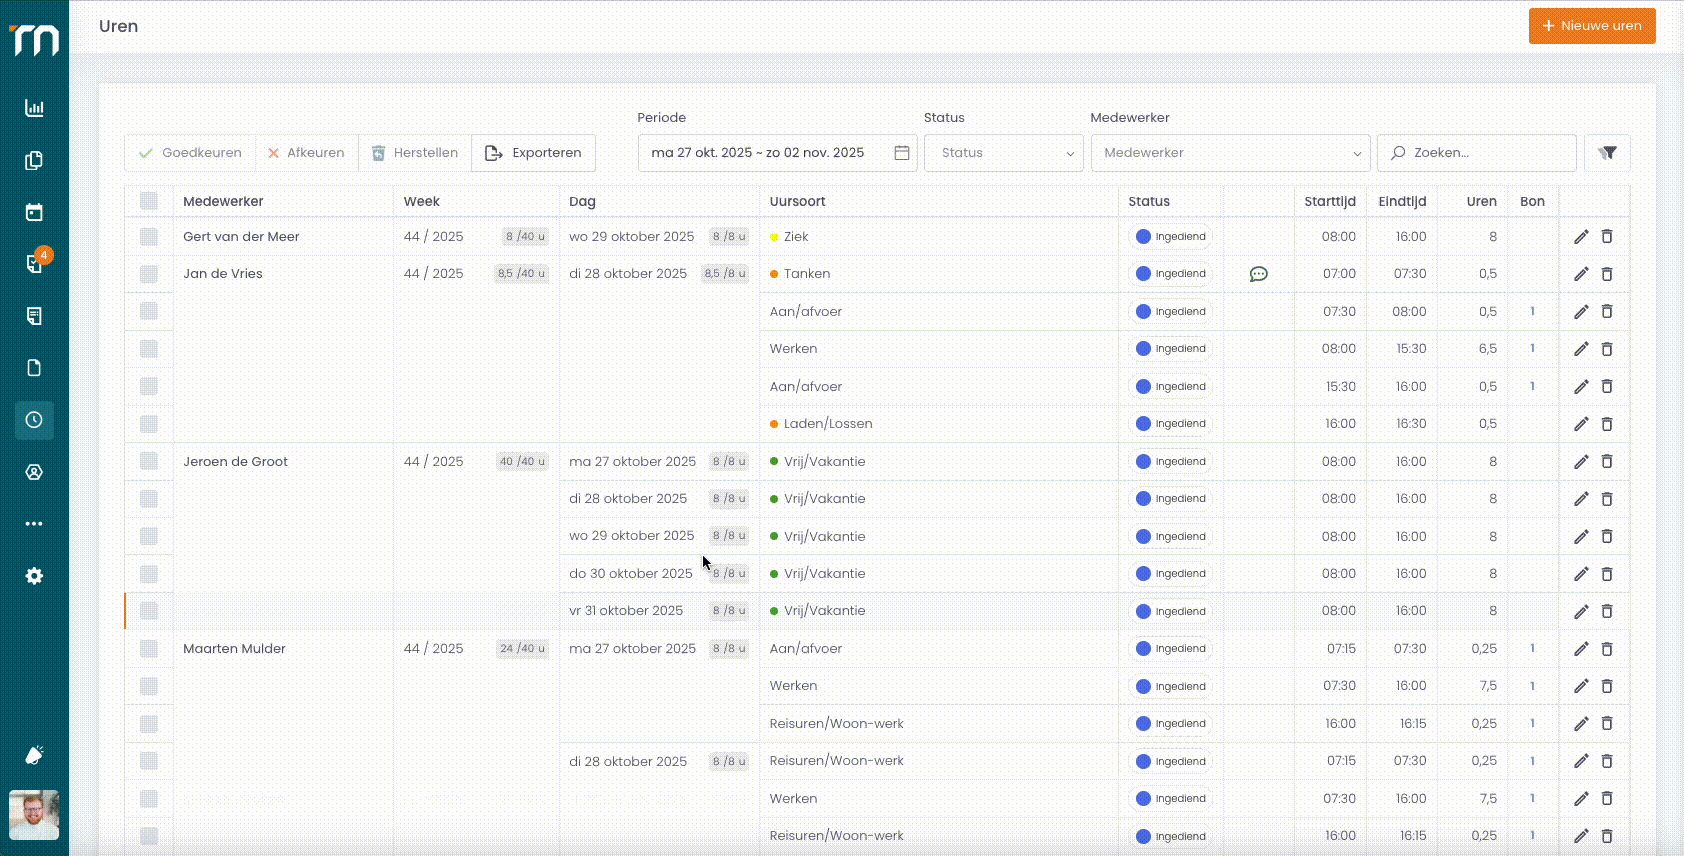
Task: Click the Nieuwe uren button
Action: pyautogui.click(x=1591, y=26)
